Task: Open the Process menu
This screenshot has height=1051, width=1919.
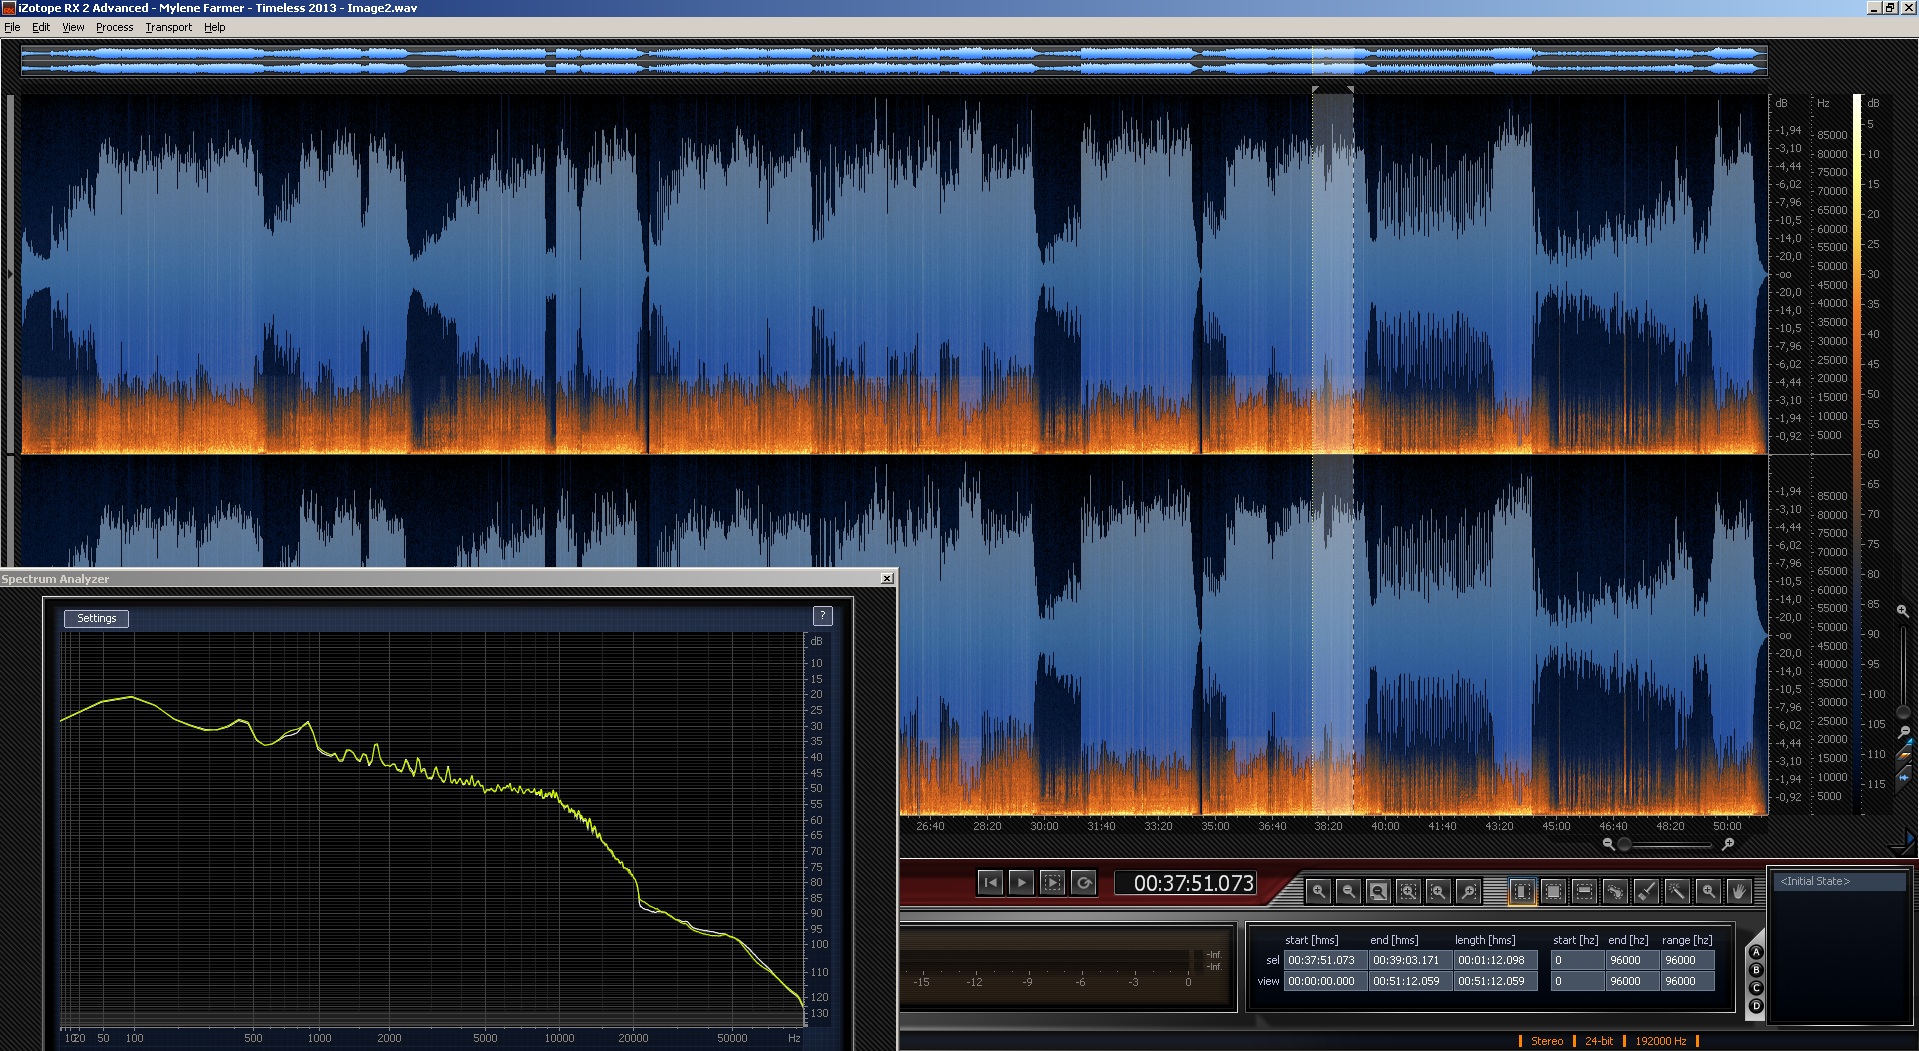Action: (114, 27)
